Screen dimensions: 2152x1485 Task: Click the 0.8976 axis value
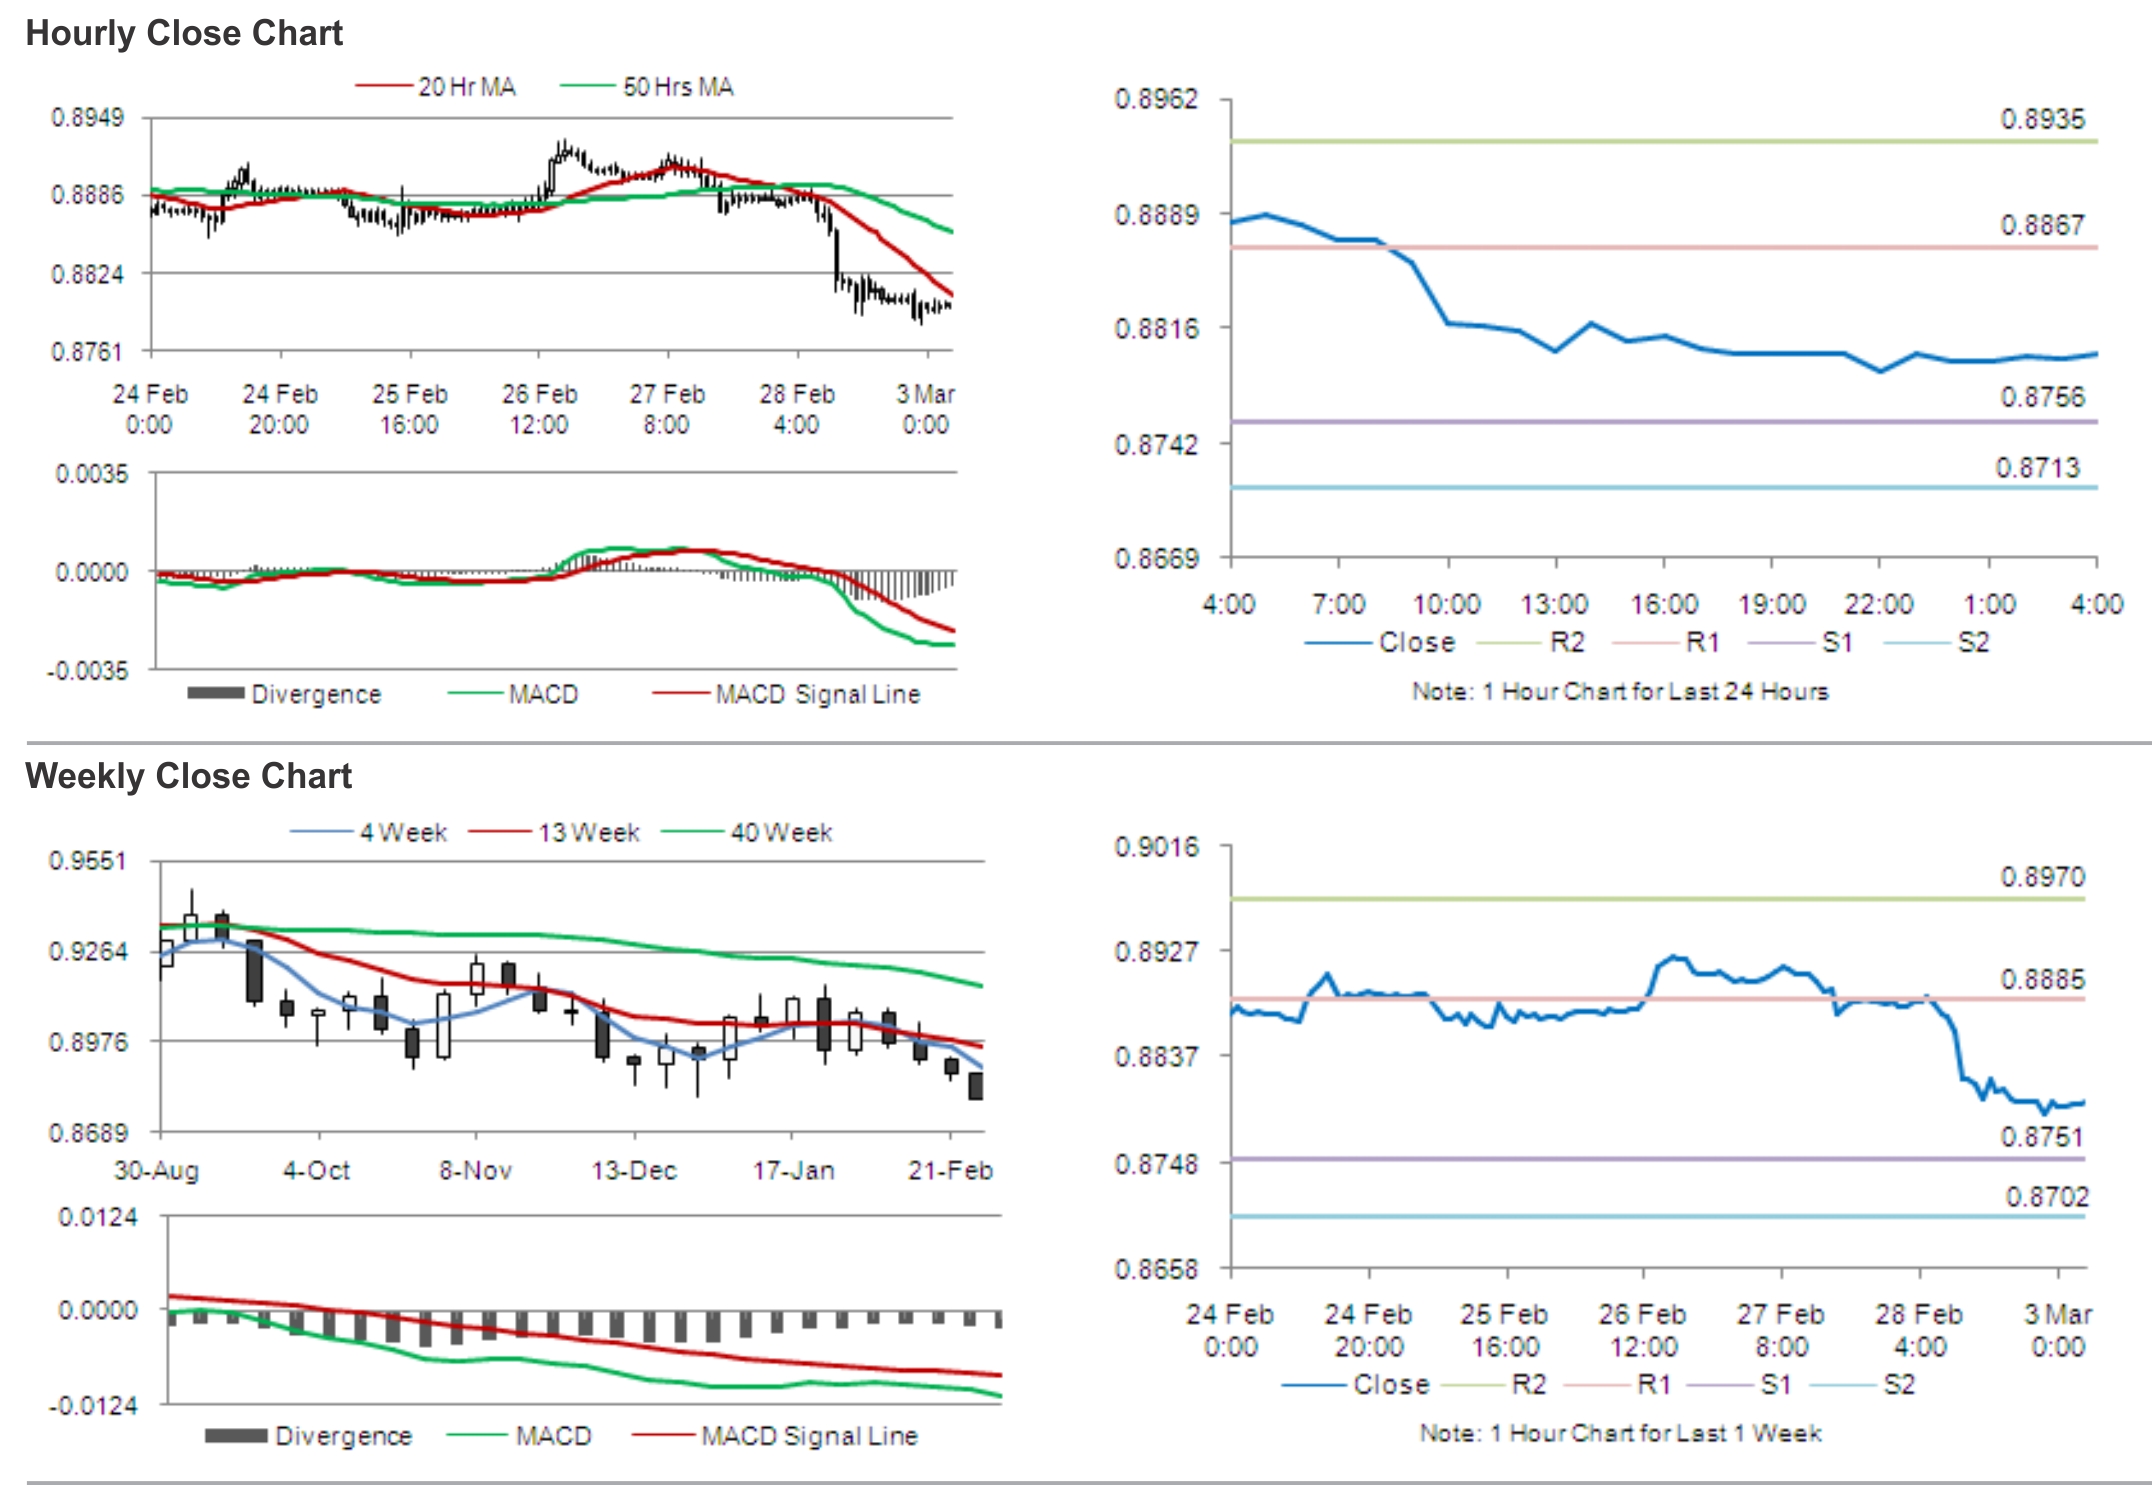pyautogui.click(x=88, y=1042)
